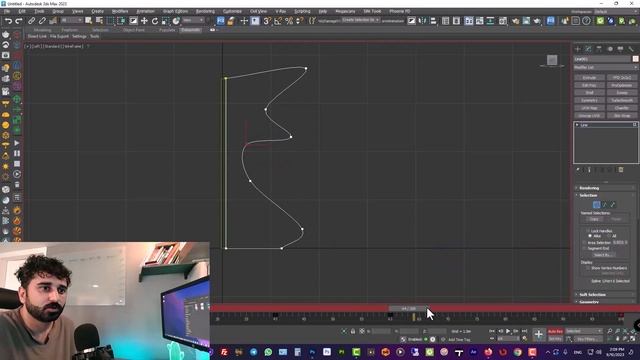Click the time slider frame handle
Image resolution: width=640 pixels, height=360 pixels.
[x=409, y=309]
